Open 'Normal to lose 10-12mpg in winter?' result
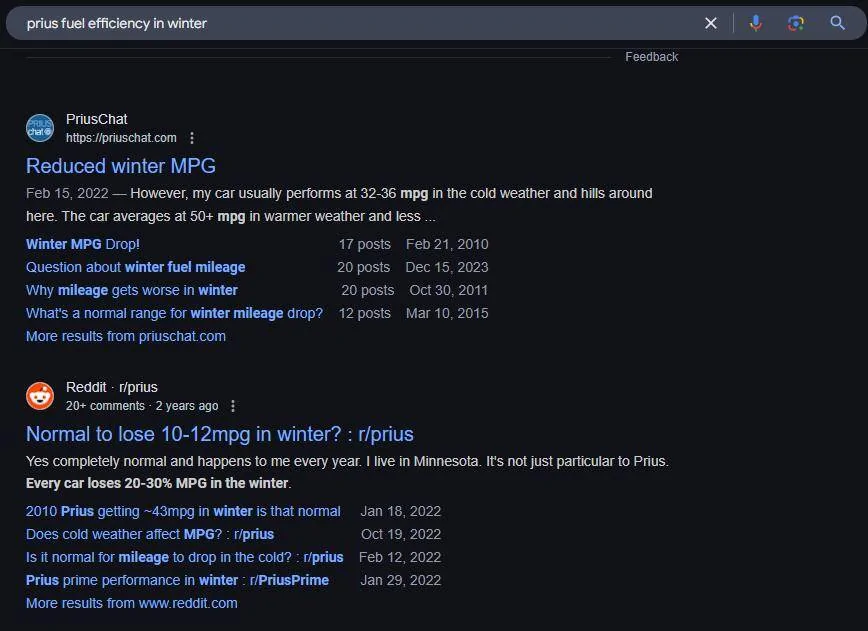 click(x=220, y=435)
